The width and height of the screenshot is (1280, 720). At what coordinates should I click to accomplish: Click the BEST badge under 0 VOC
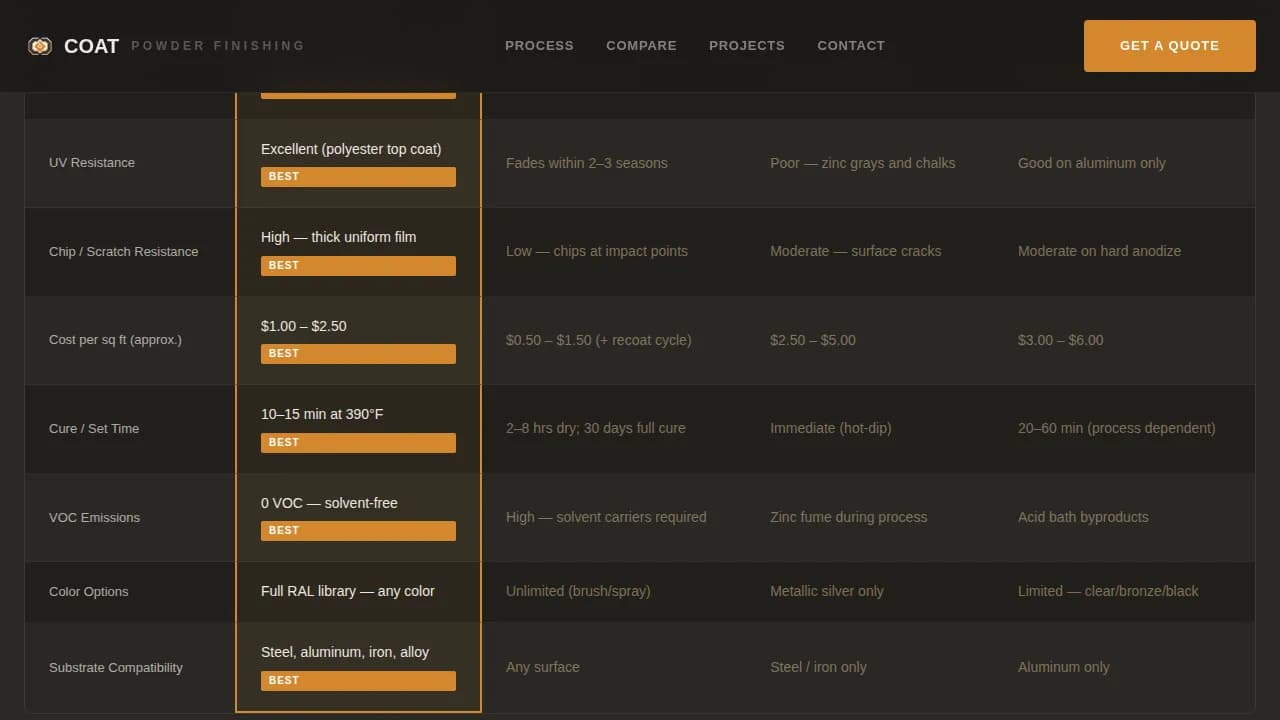(x=358, y=531)
